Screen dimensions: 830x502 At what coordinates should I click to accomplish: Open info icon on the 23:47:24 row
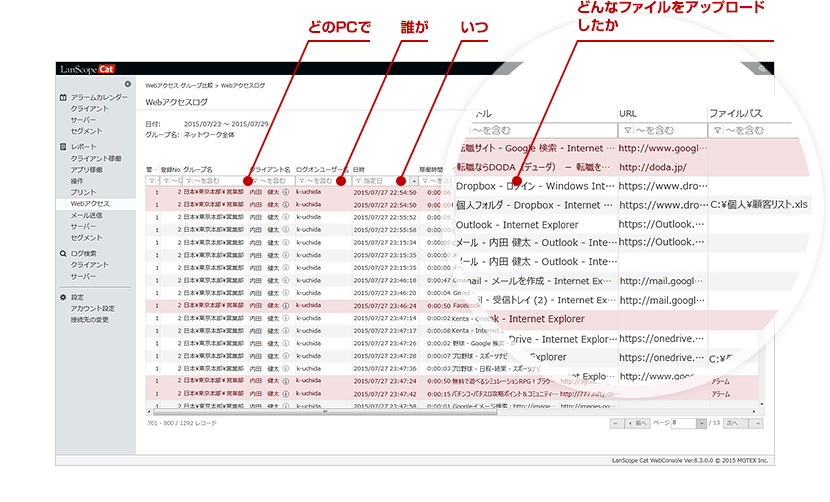[x=286, y=381]
